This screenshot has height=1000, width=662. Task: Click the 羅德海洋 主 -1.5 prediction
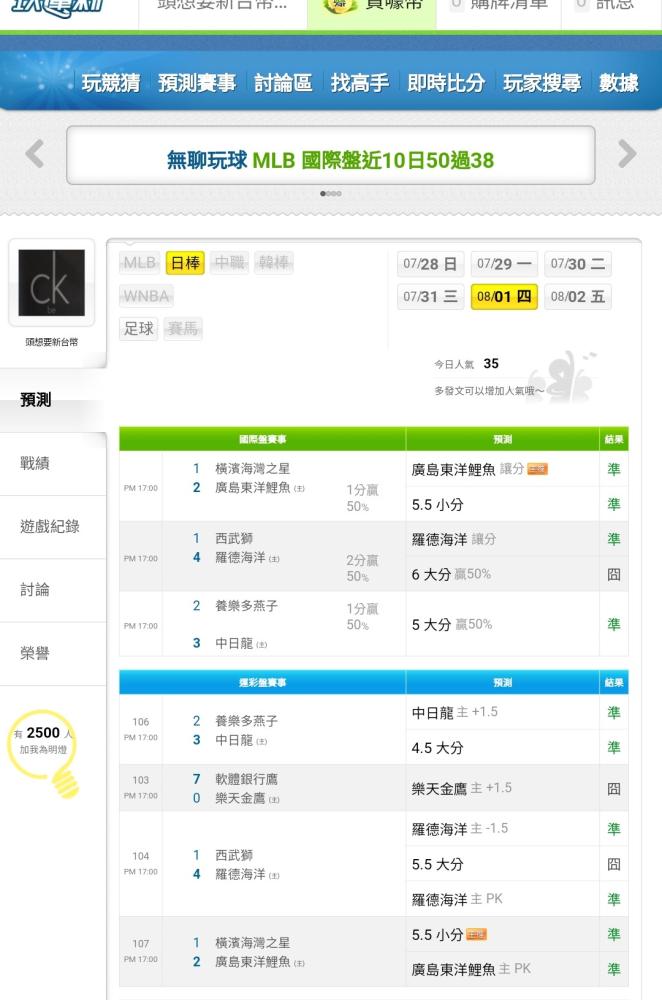point(460,829)
